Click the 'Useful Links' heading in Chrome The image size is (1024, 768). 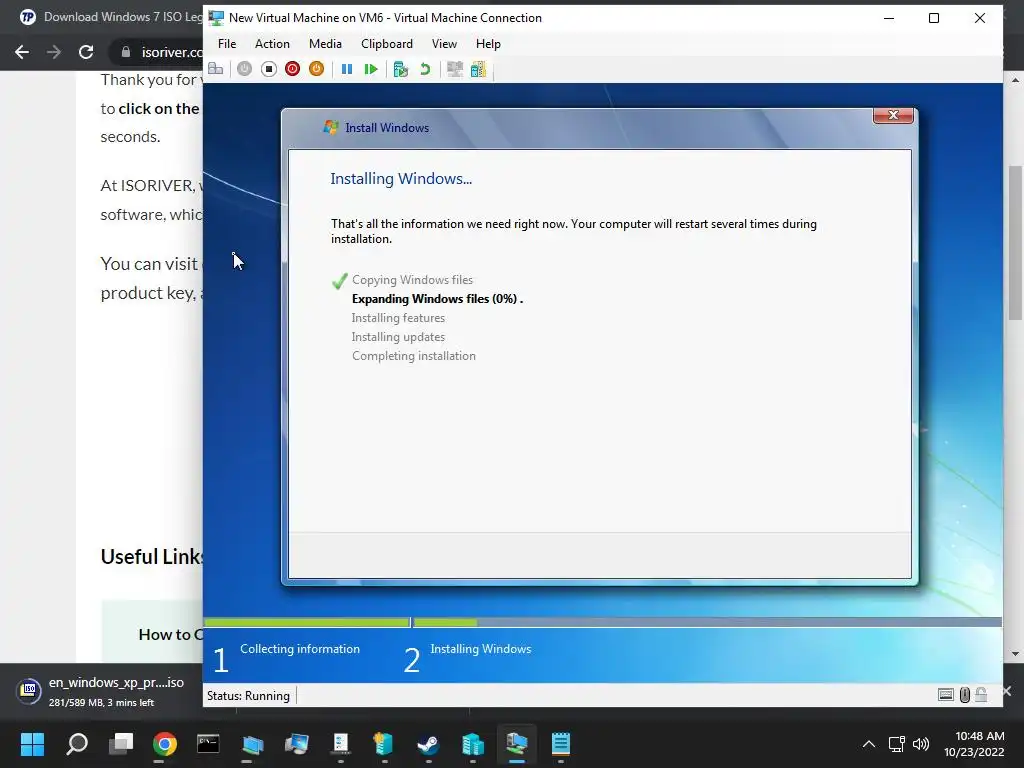coord(152,556)
